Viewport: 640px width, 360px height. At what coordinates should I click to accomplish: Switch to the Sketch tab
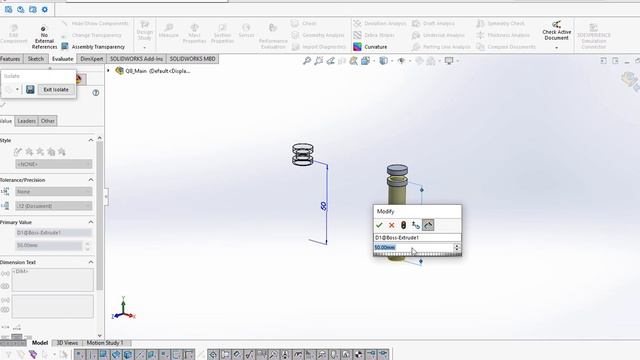click(36, 59)
